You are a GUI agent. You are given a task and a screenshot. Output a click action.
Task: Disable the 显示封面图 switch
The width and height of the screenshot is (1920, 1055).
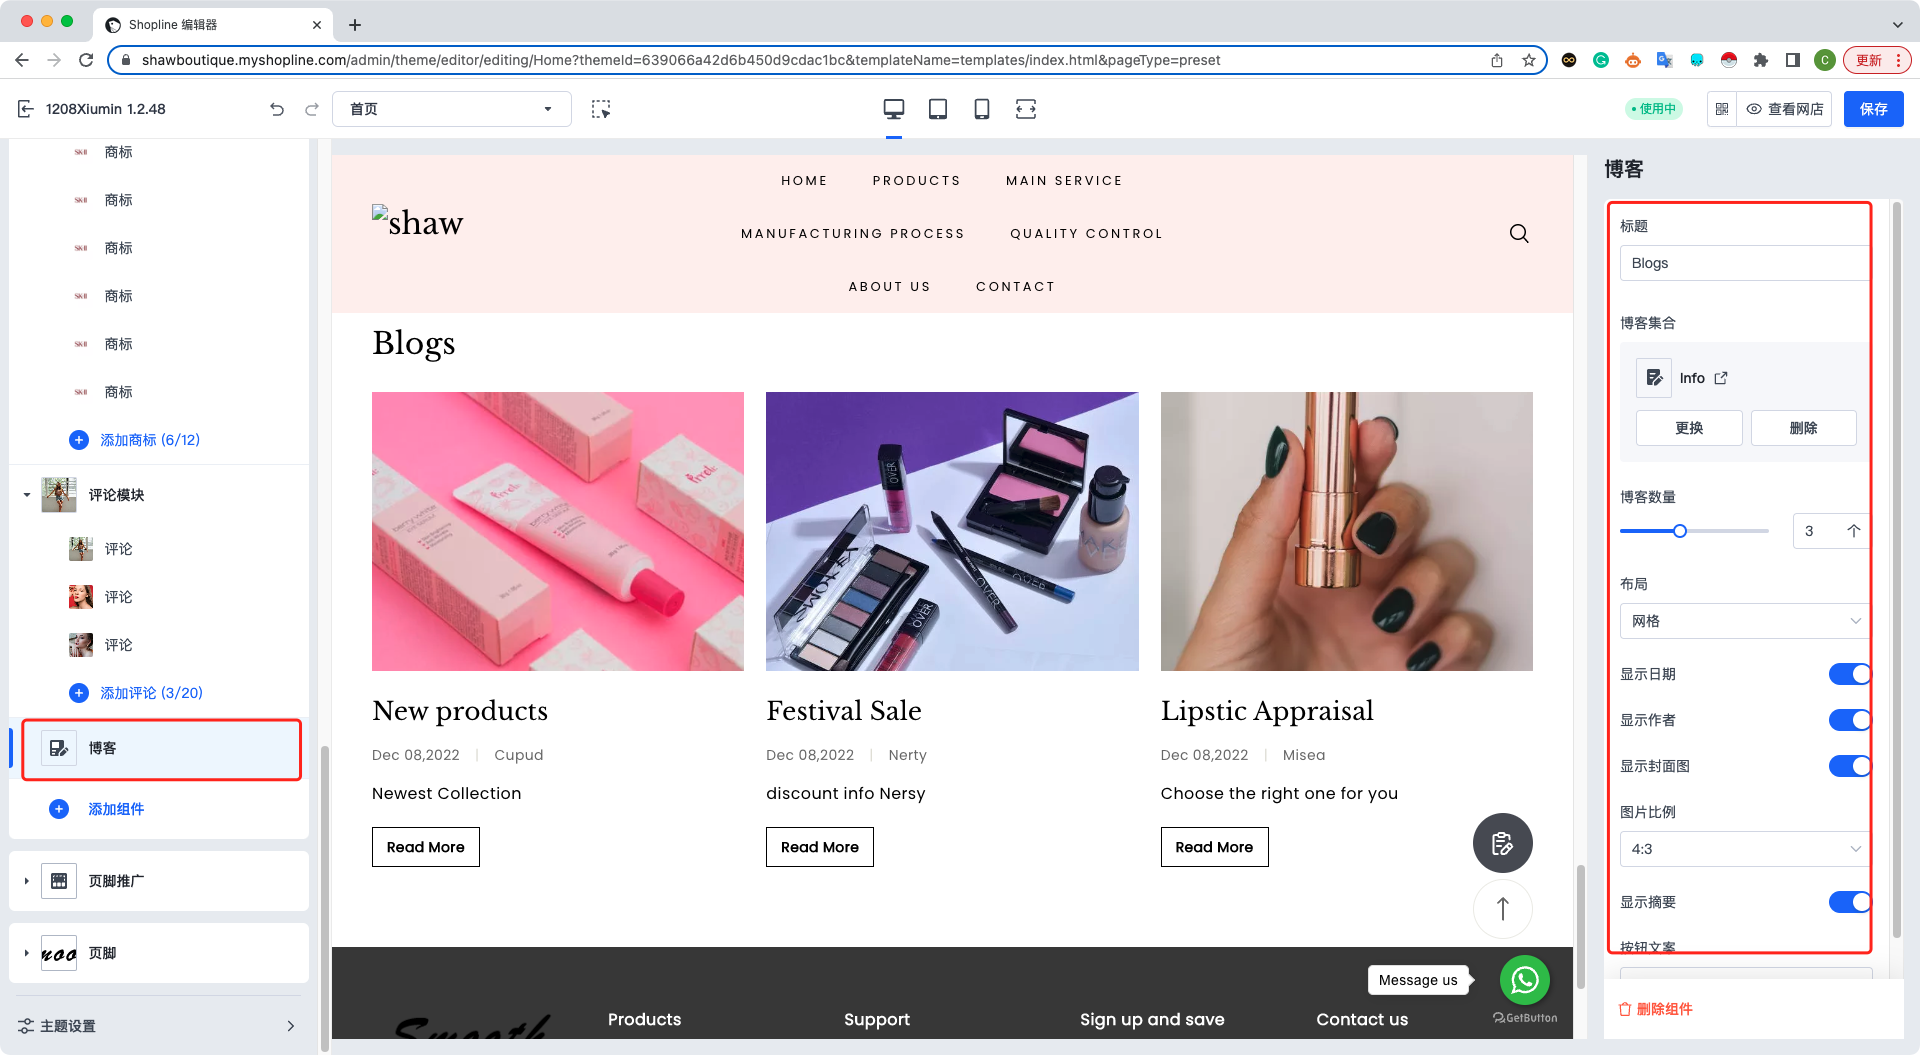coord(1848,766)
